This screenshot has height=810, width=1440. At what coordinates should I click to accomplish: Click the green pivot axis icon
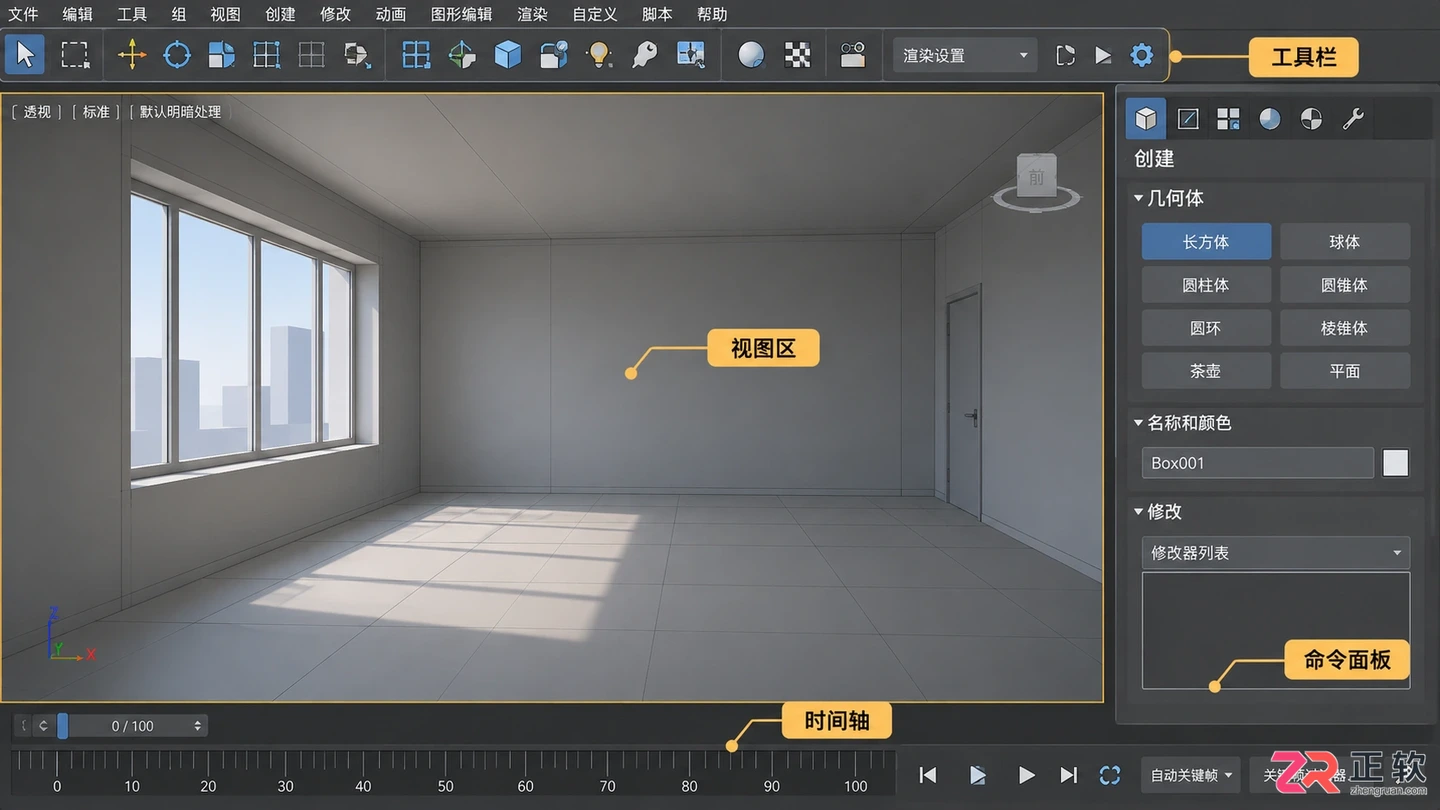coord(462,54)
